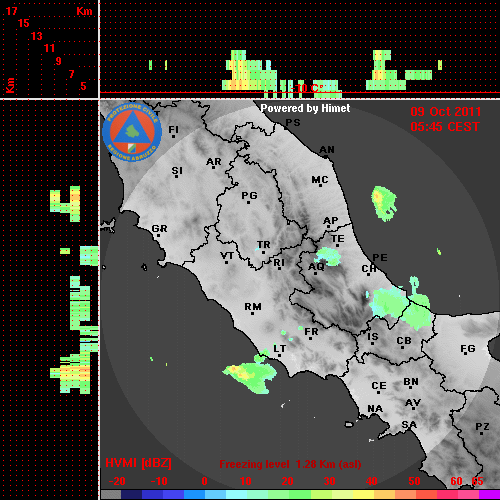Click the '15' km height label
Screen dimensions: 500x500
(24, 23)
